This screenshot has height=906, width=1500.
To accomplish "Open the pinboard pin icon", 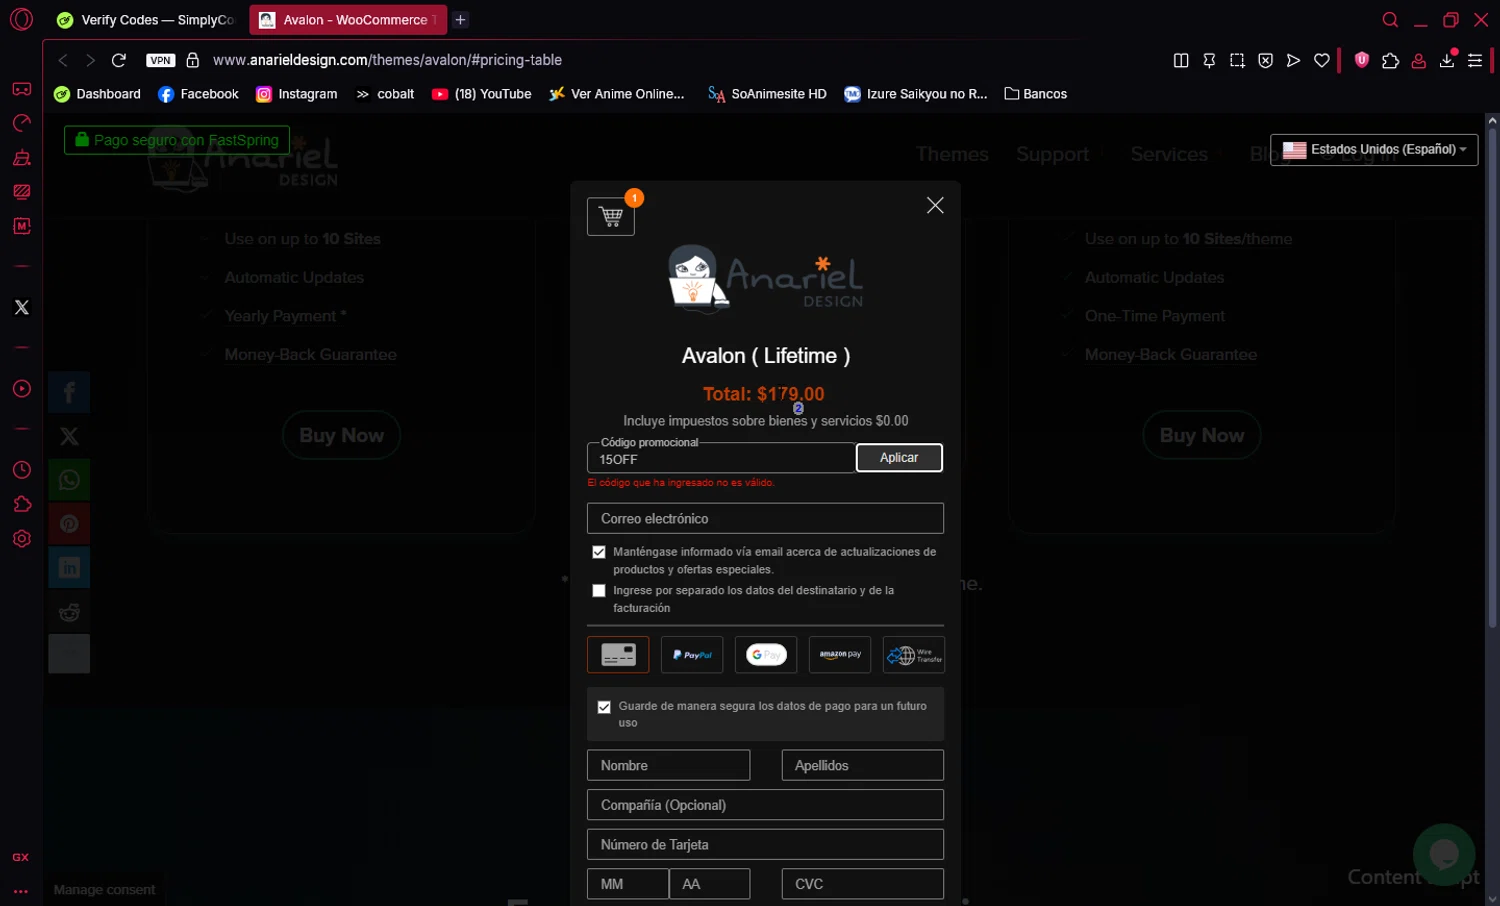I will (x=1209, y=60).
